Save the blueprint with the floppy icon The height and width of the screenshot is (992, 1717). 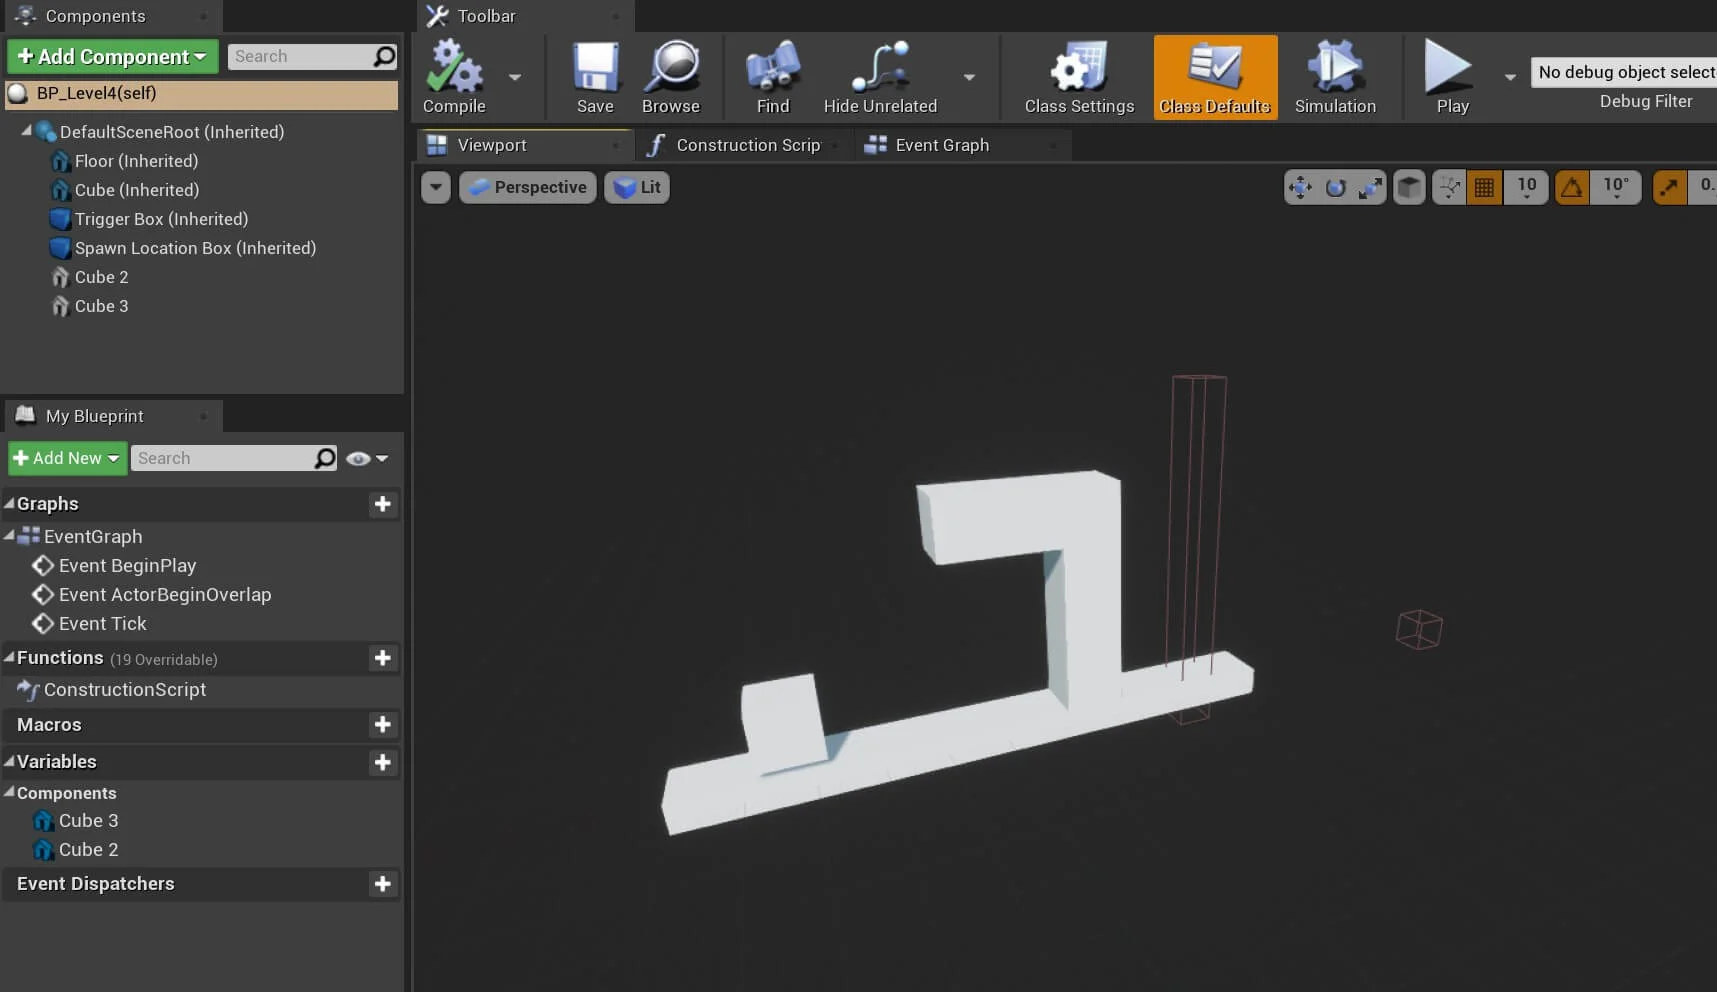595,68
